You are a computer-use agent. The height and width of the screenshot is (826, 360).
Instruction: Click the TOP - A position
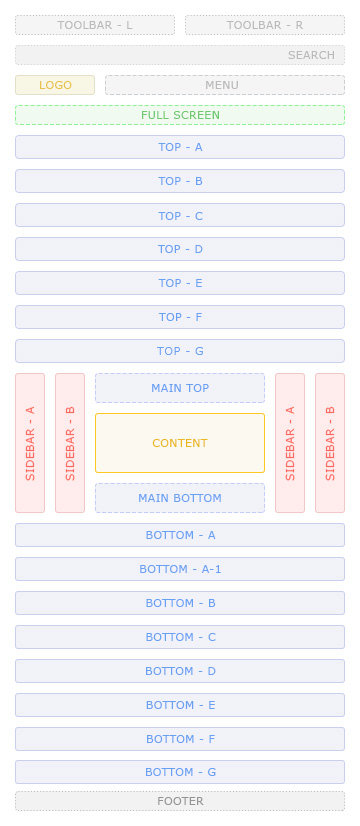pyautogui.click(x=180, y=147)
